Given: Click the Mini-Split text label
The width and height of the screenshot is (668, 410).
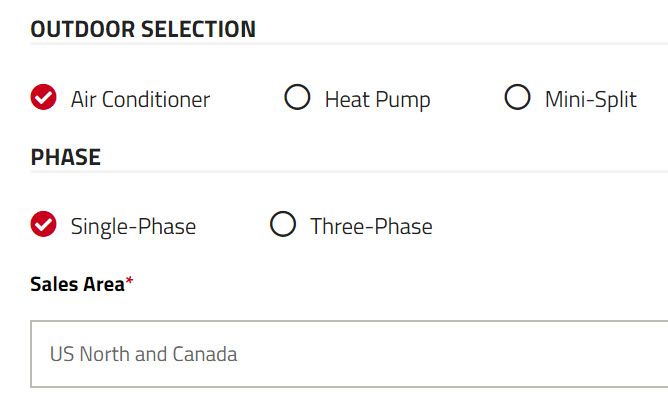Looking at the screenshot, I should click(591, 100).
